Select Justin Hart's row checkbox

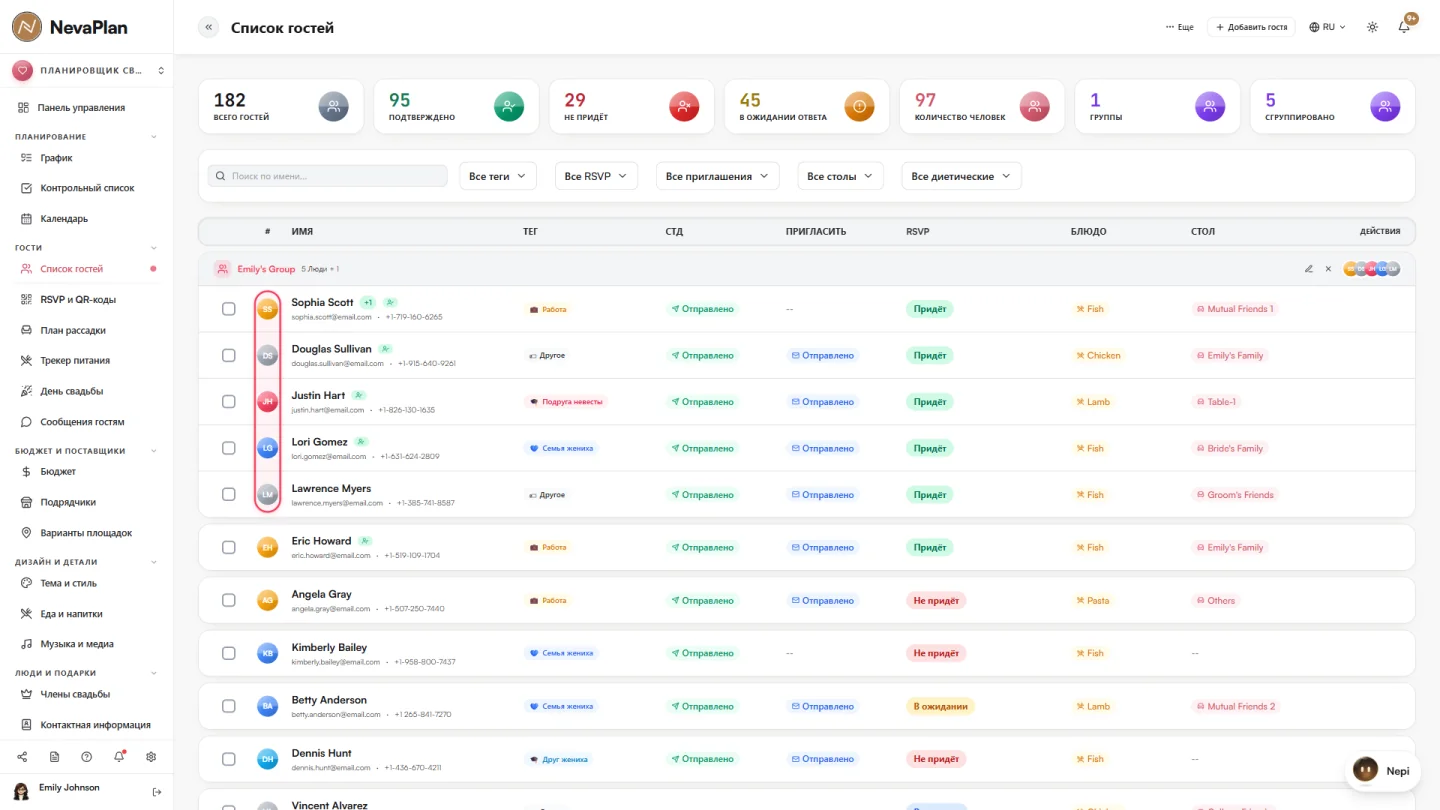click(x=229, y=402)
